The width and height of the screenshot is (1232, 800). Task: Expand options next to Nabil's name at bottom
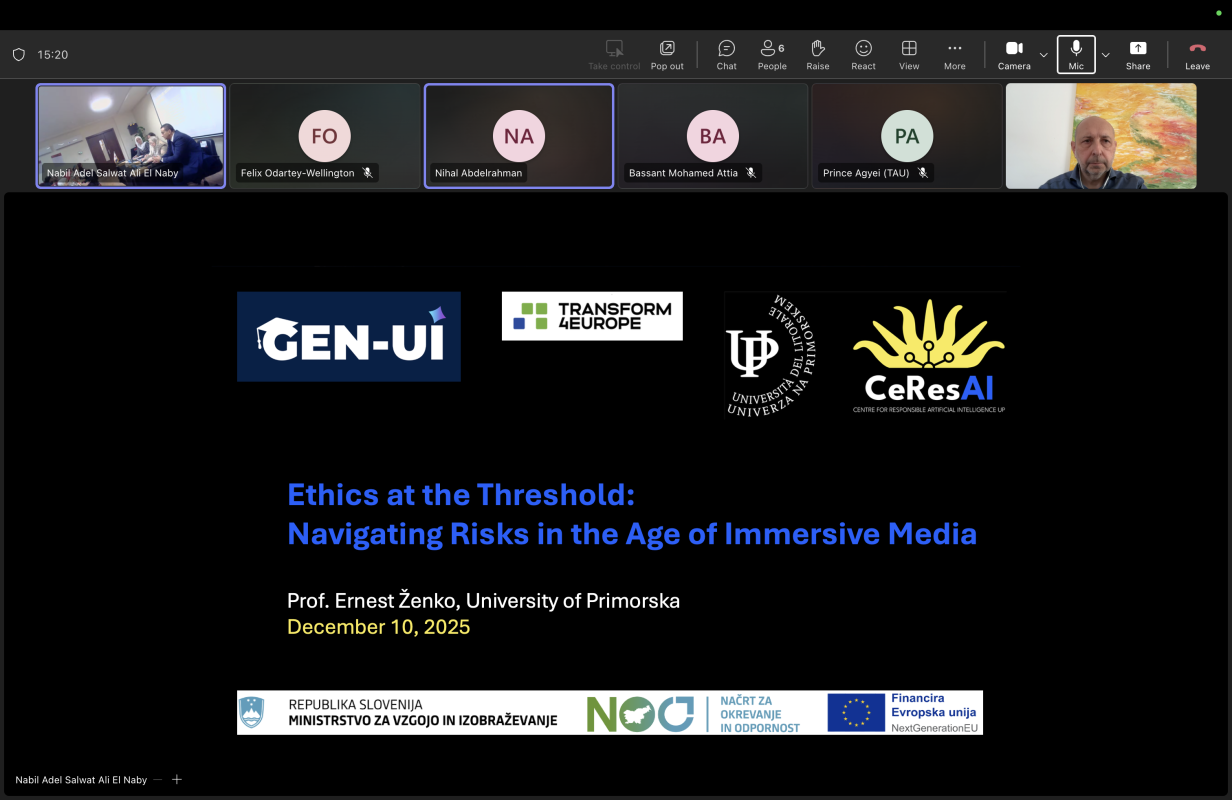[x=157, y=779]
